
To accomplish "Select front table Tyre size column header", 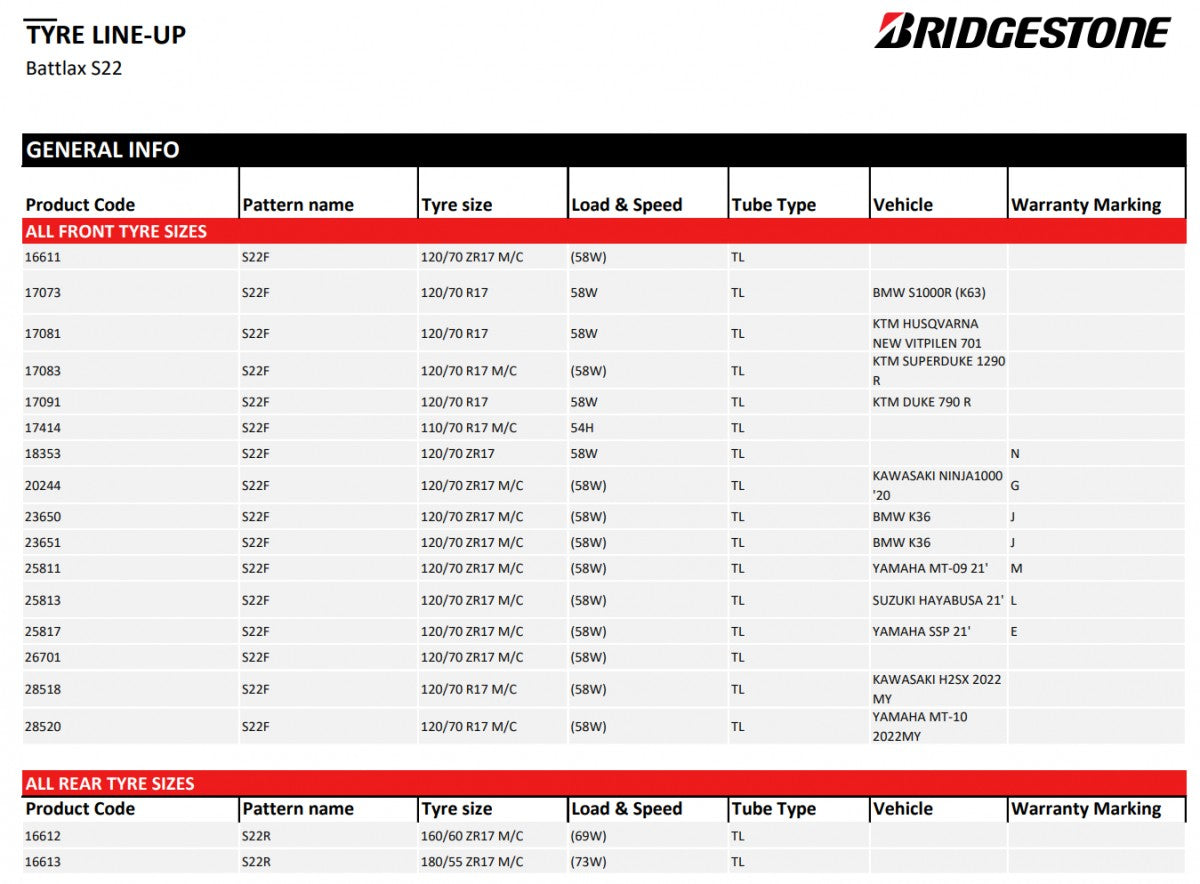I will [457, 205].
